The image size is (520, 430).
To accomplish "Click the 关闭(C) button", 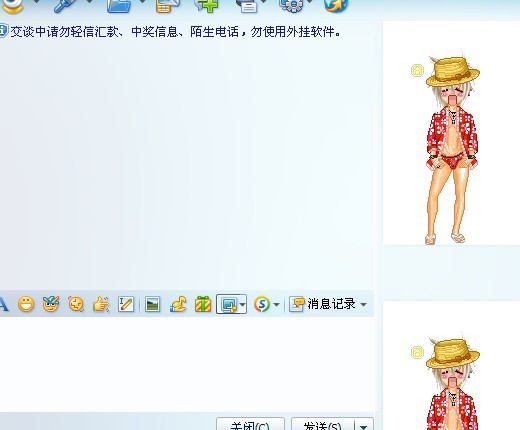I will click(x=250, y=424).
